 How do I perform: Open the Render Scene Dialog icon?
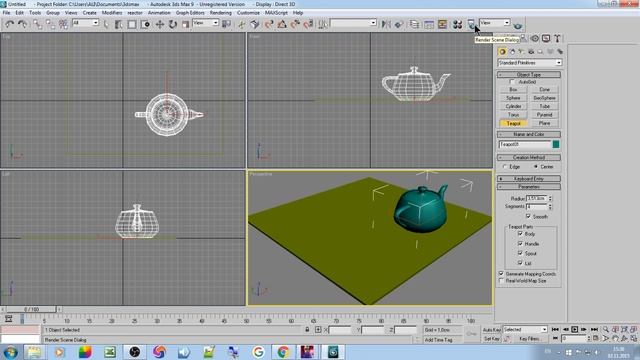click(471, 24)
